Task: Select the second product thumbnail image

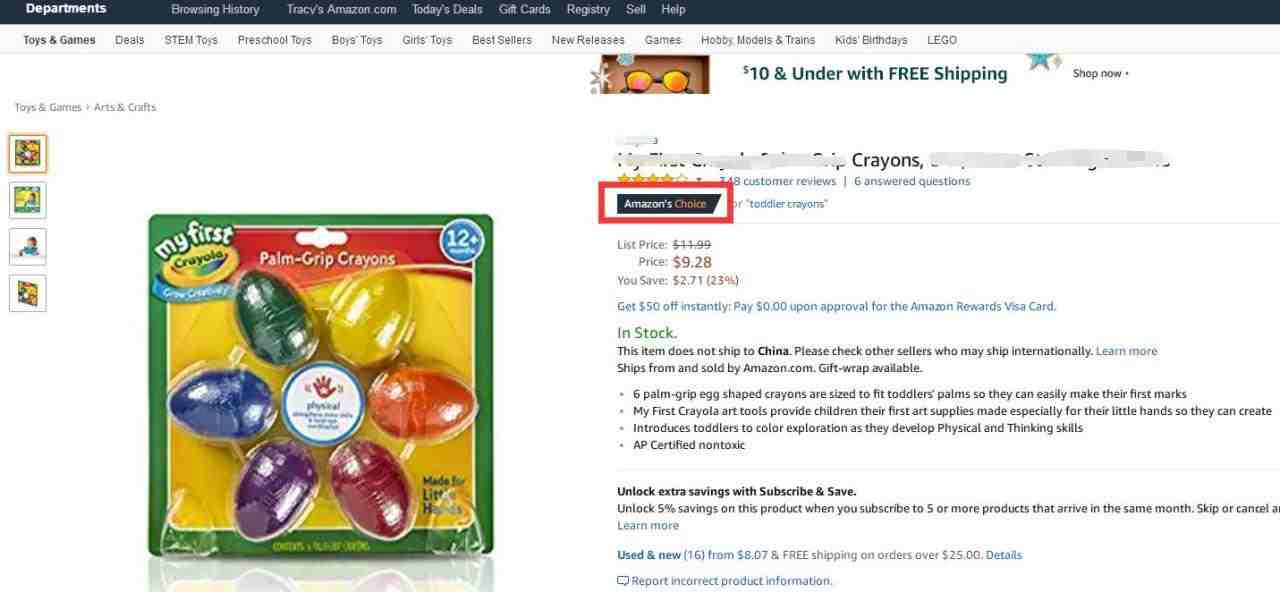Action: [x=28, y=200]
